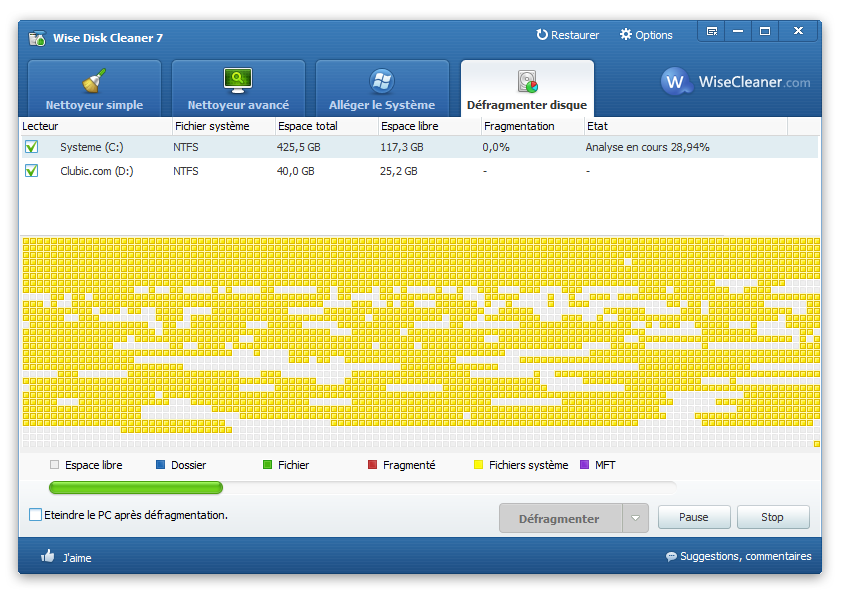The height and width of the screenshot is (592, 841).
Task: Click the Wise Disk Cleaner app icon
Action: pyautogui.click(x=37, y=38)
